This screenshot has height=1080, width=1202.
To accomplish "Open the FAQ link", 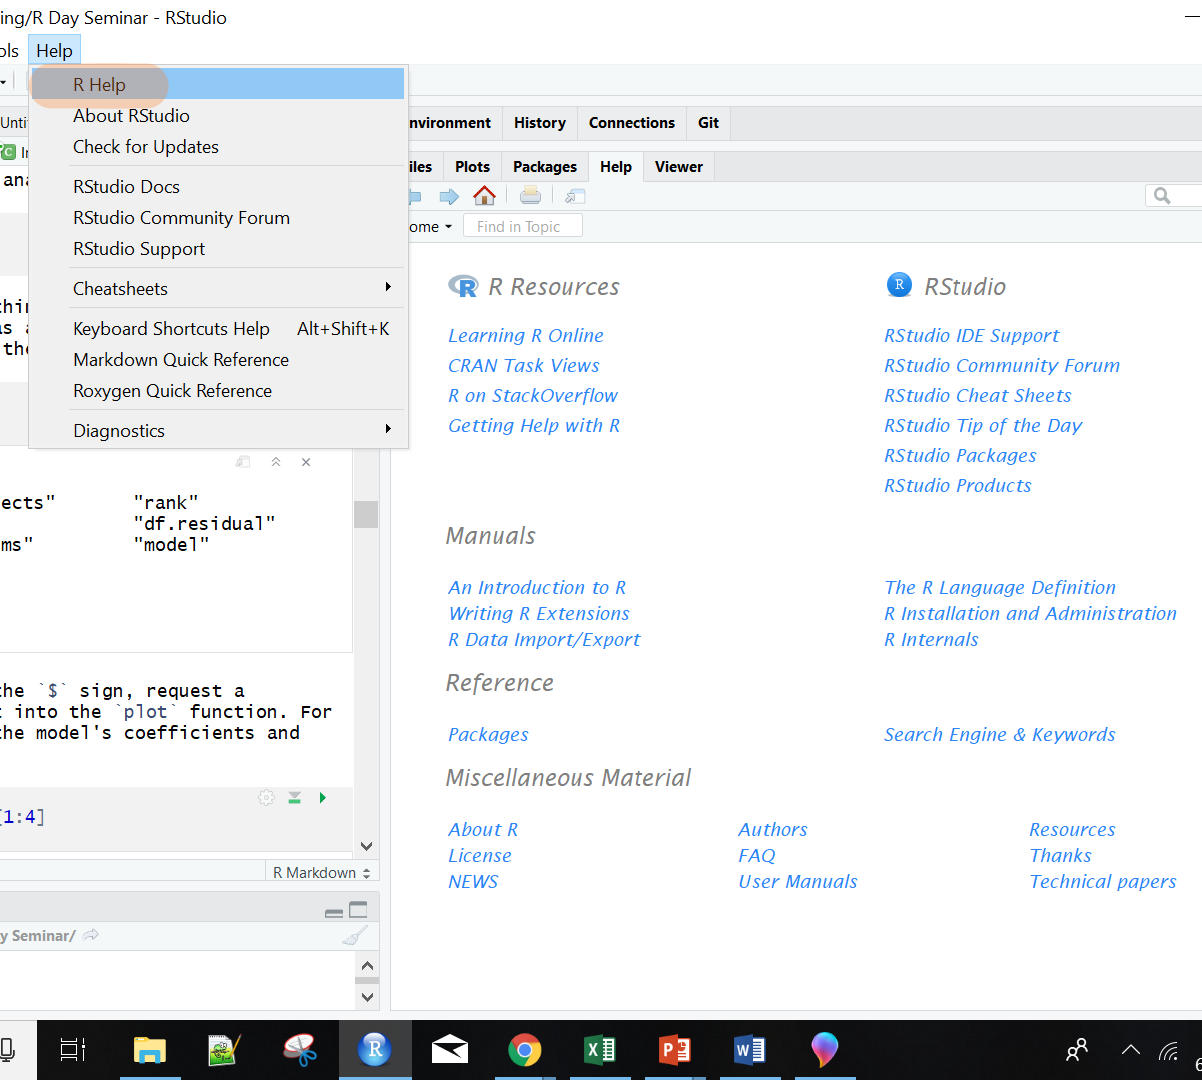I will 757,855.
